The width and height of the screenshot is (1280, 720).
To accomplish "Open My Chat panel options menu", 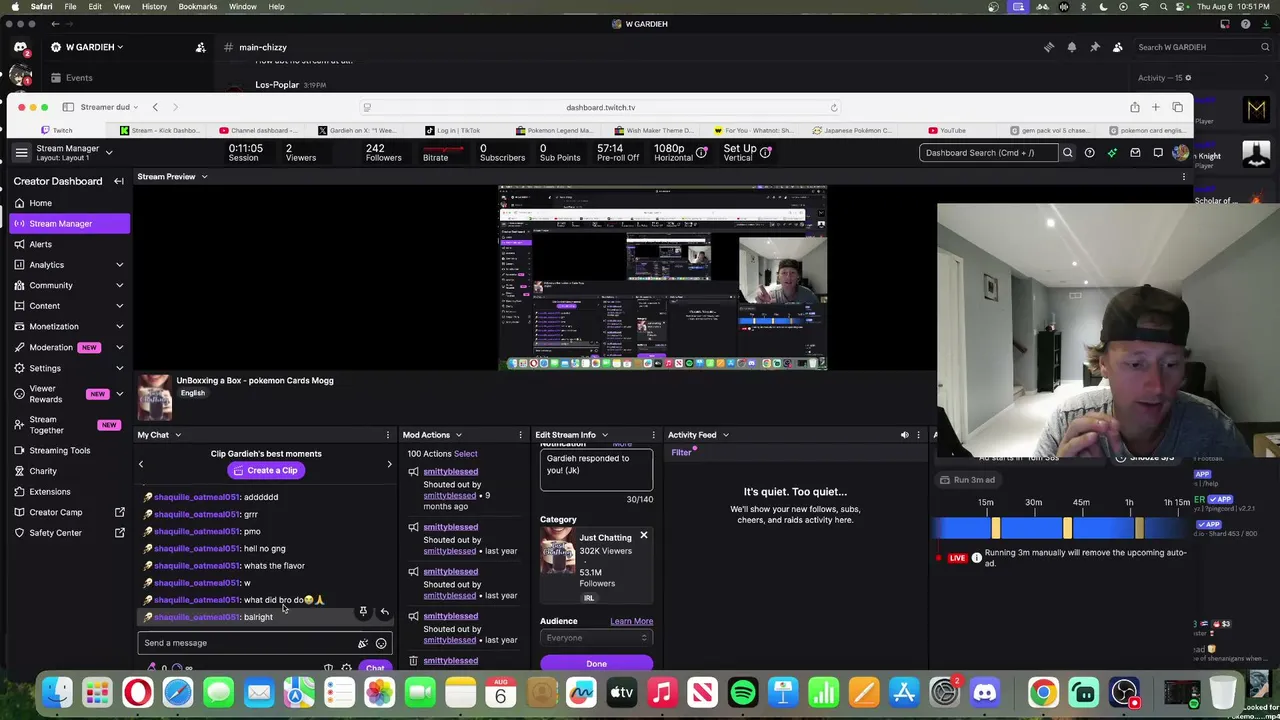I will [x=388, y=435].
